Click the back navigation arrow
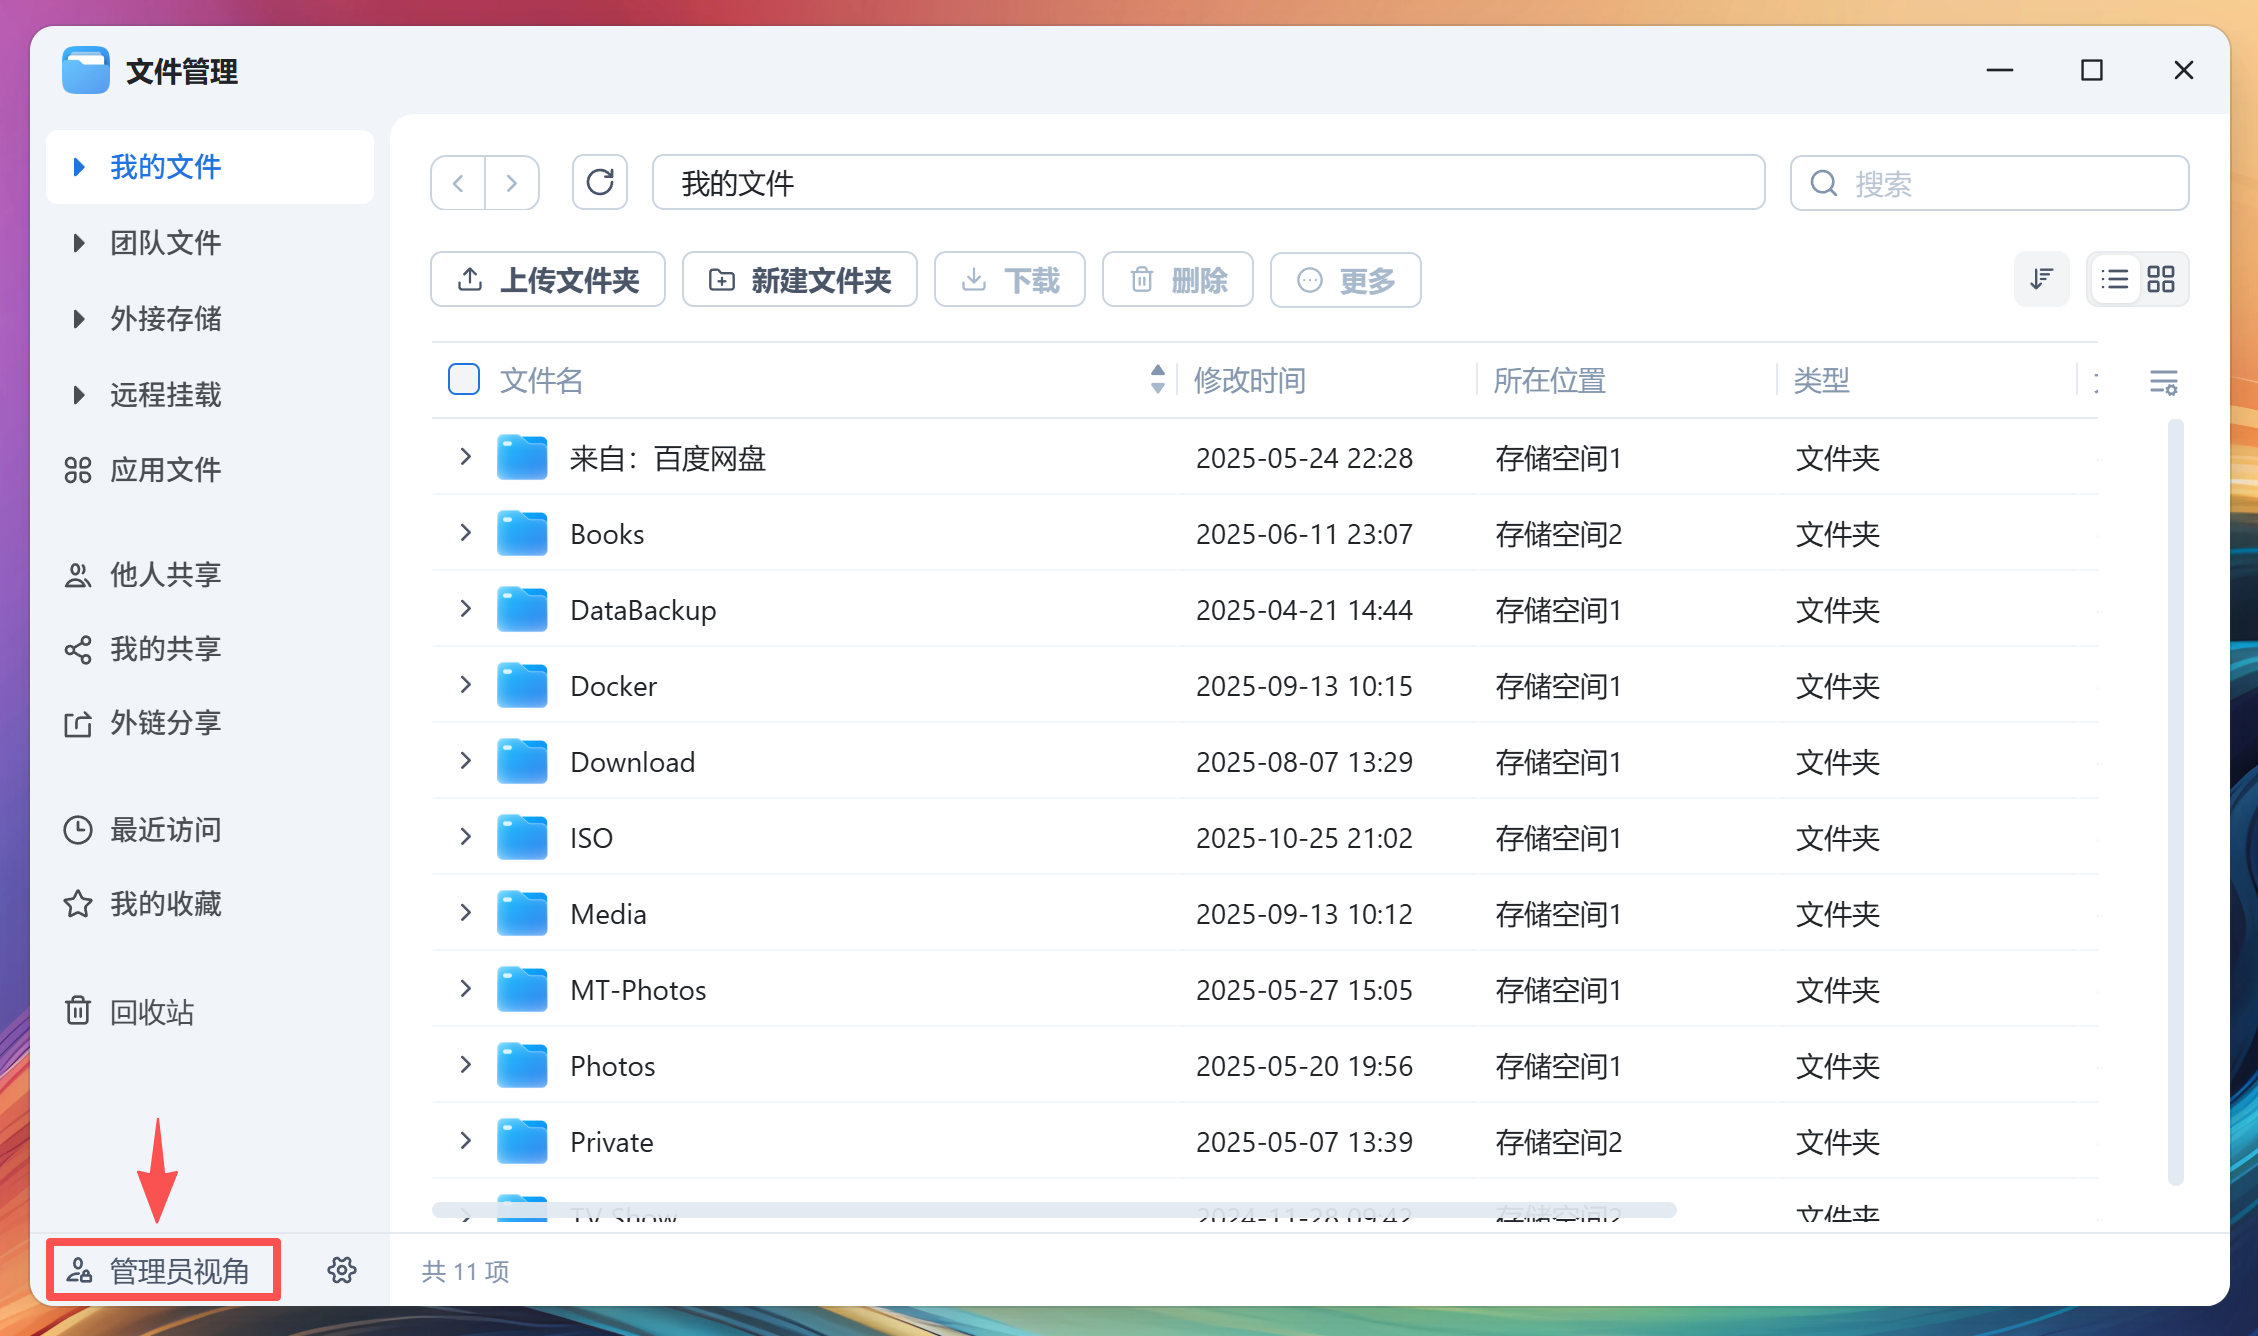Screen dimensions: 2258x1336 [x=458, y=182]
